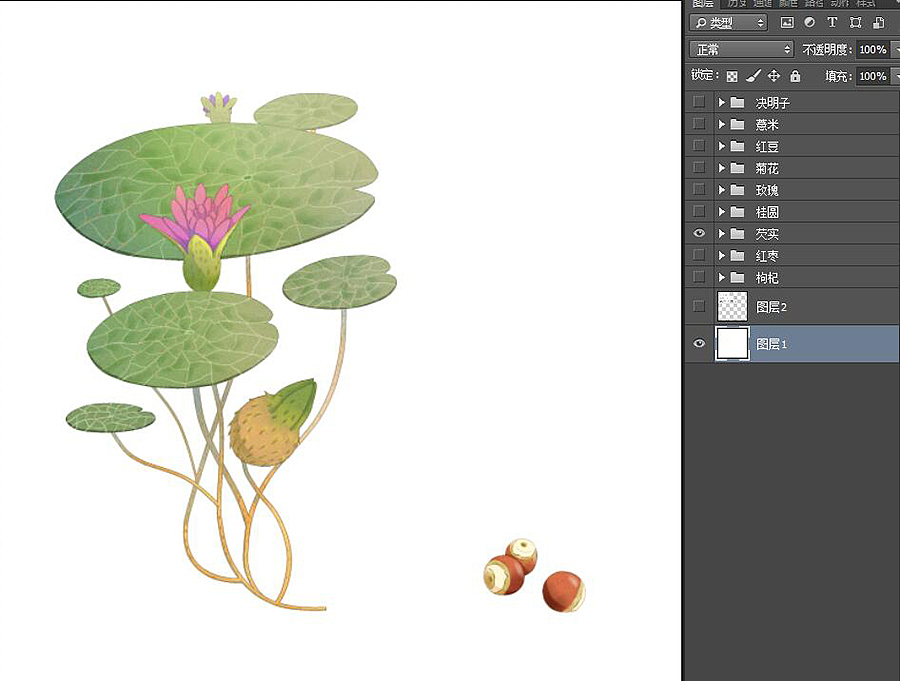
Task: Select the 芡实 group name
Action: pos(767,234)
